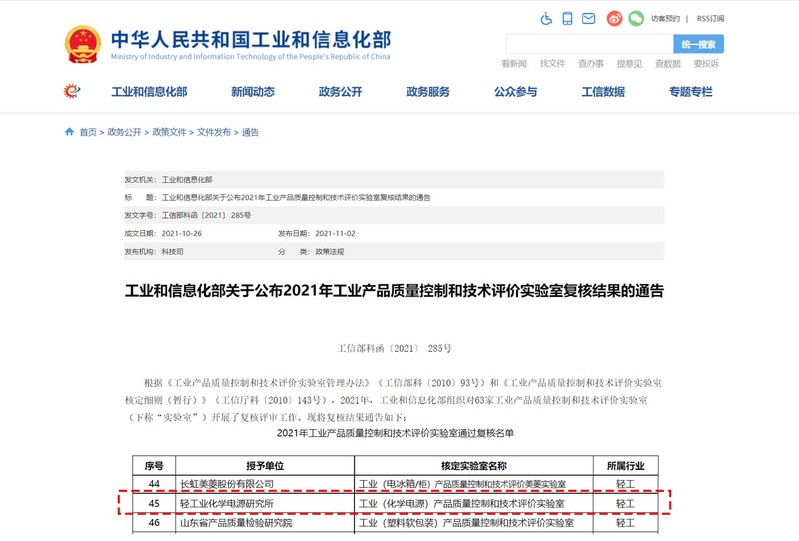Open the WeChat social icon
Image resolution: width=799 pixels, height=541 pixels.
[x=635, y=18]
